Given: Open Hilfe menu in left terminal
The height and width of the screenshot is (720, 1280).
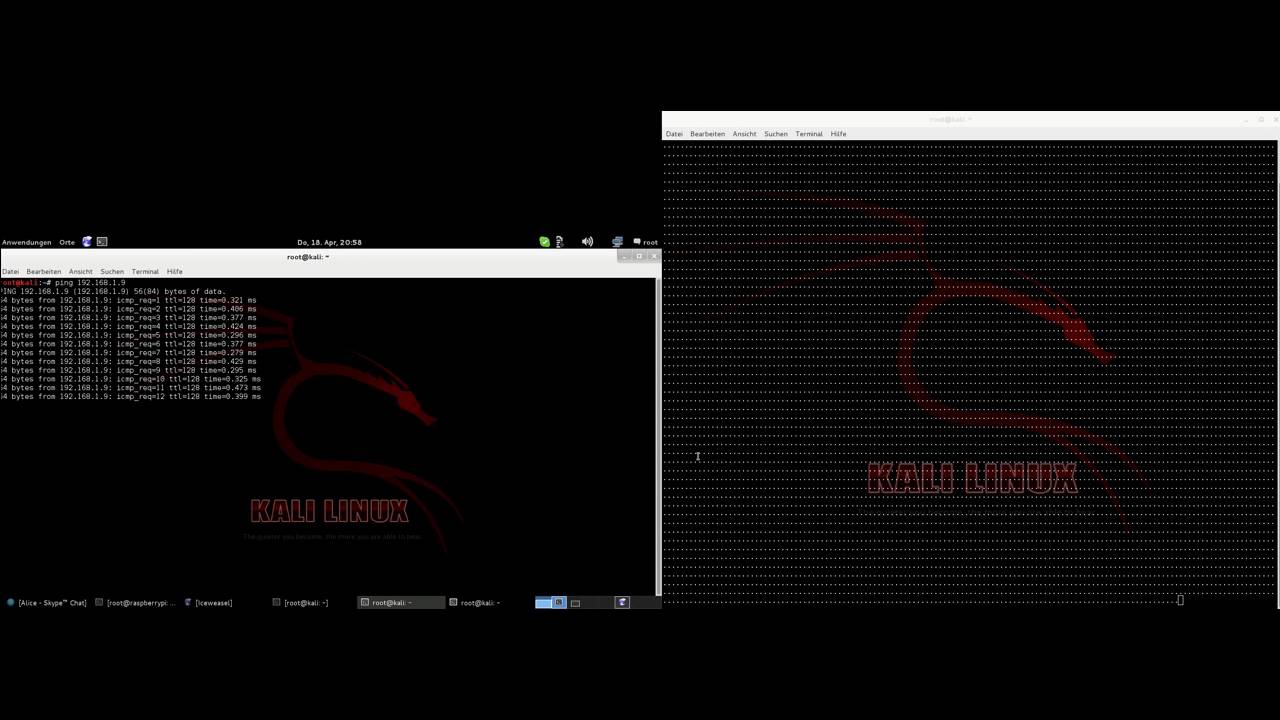Looking at the screenshot, I should click(x=175, y=272).
